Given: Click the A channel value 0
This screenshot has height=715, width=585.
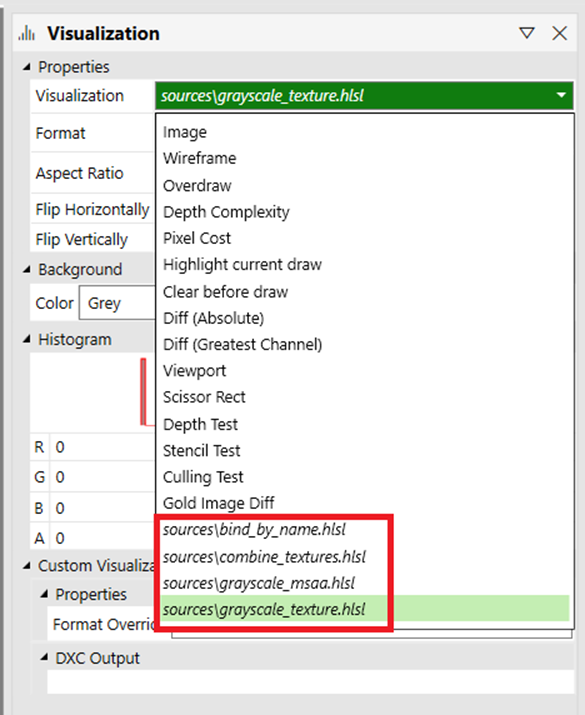Looking at the screenshot, I should coord(60,539).
